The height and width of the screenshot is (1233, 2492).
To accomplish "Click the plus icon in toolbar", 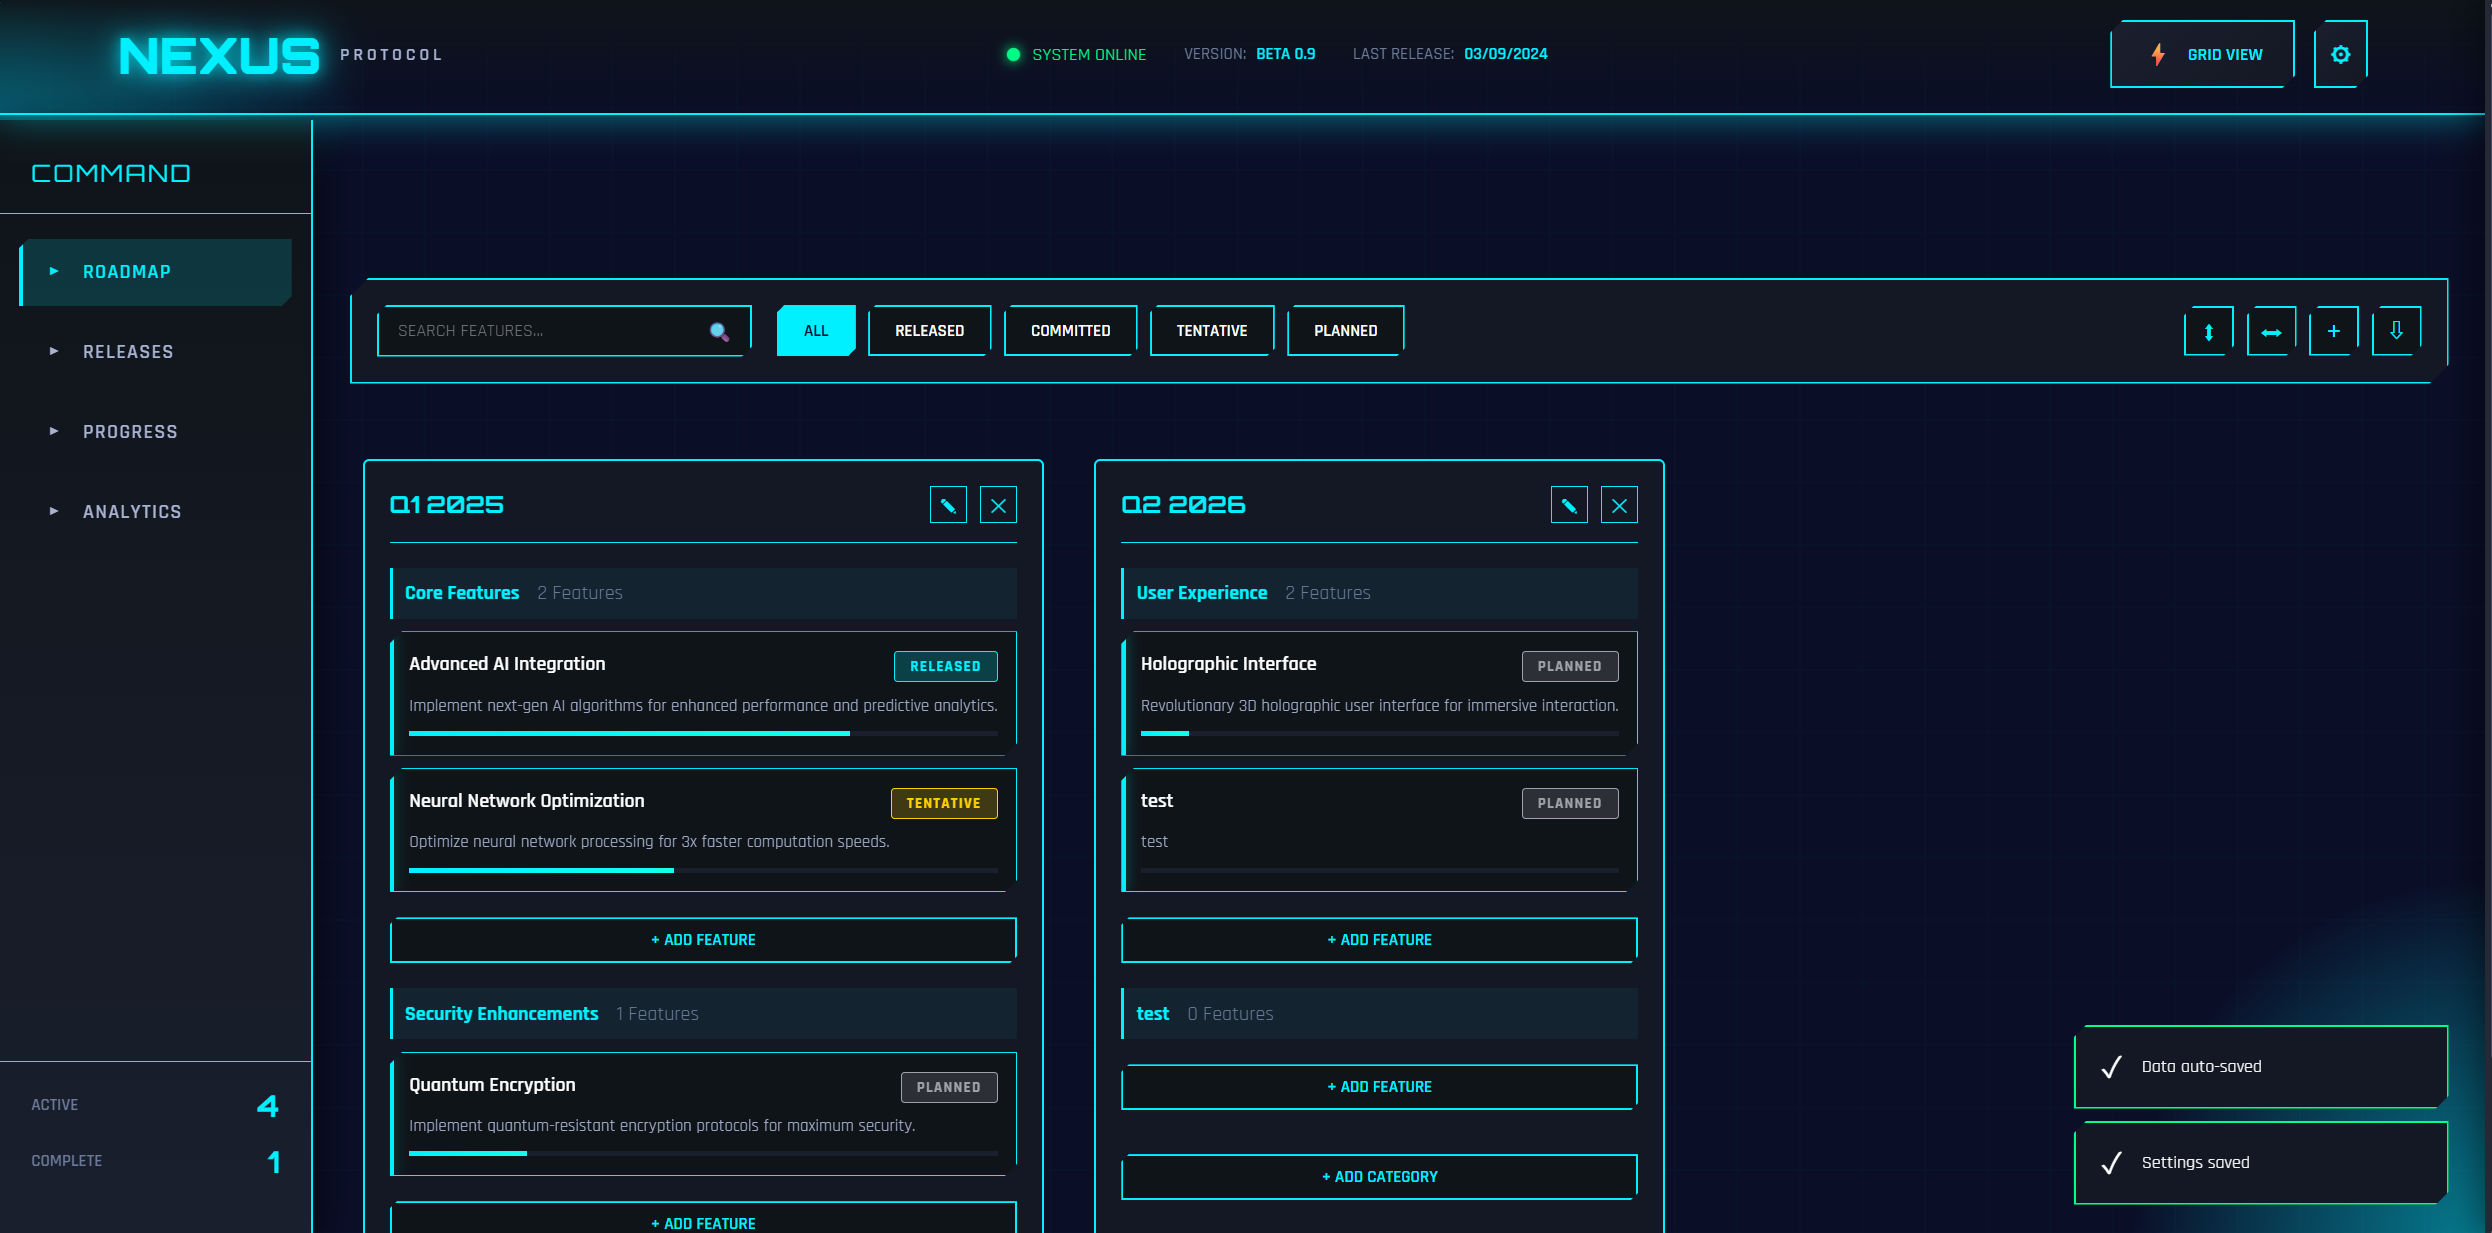I will [2333, 331].
